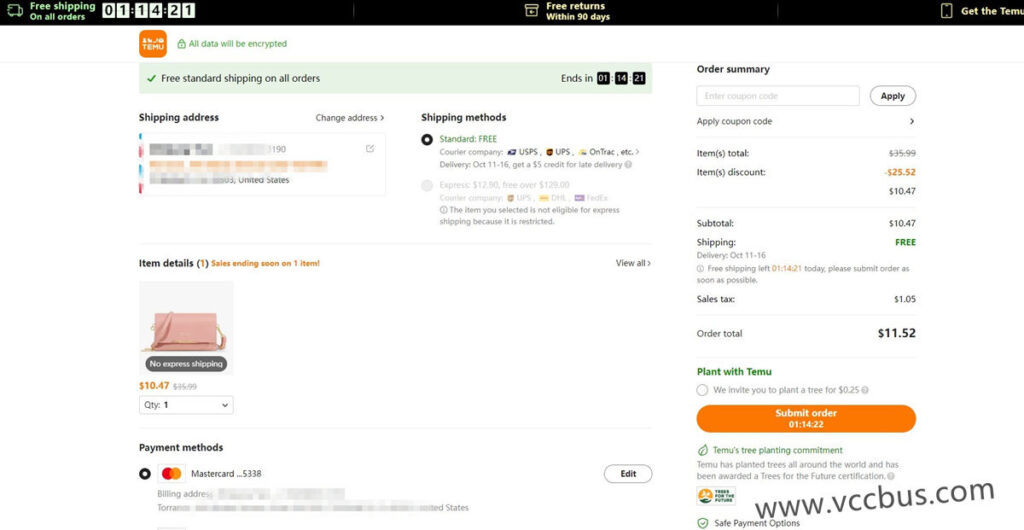Screen dimensions: 1024x530
Task: Enable the plant a tree for $0.25 option
Action: [703, 390]
